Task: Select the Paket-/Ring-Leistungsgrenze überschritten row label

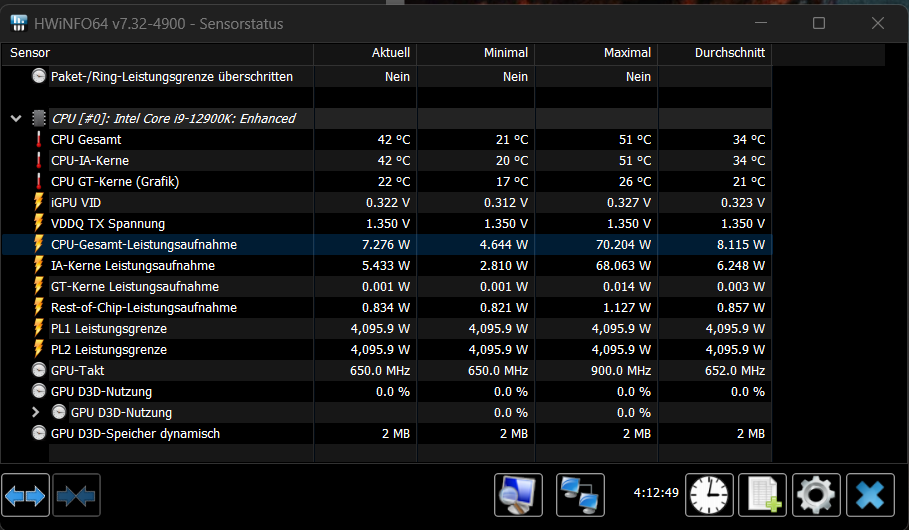Action: tap(172, 77)
